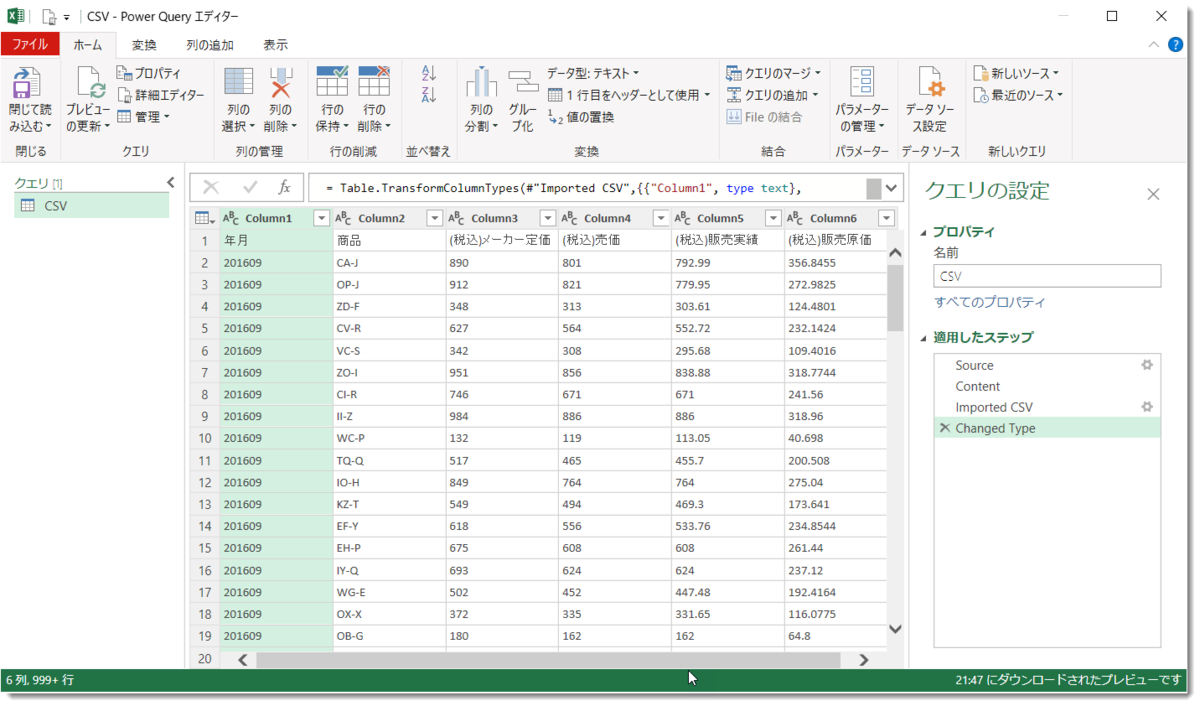Collapse the Properties (プロパティ) section
The image size is (1200, 706).
point(924,233)
